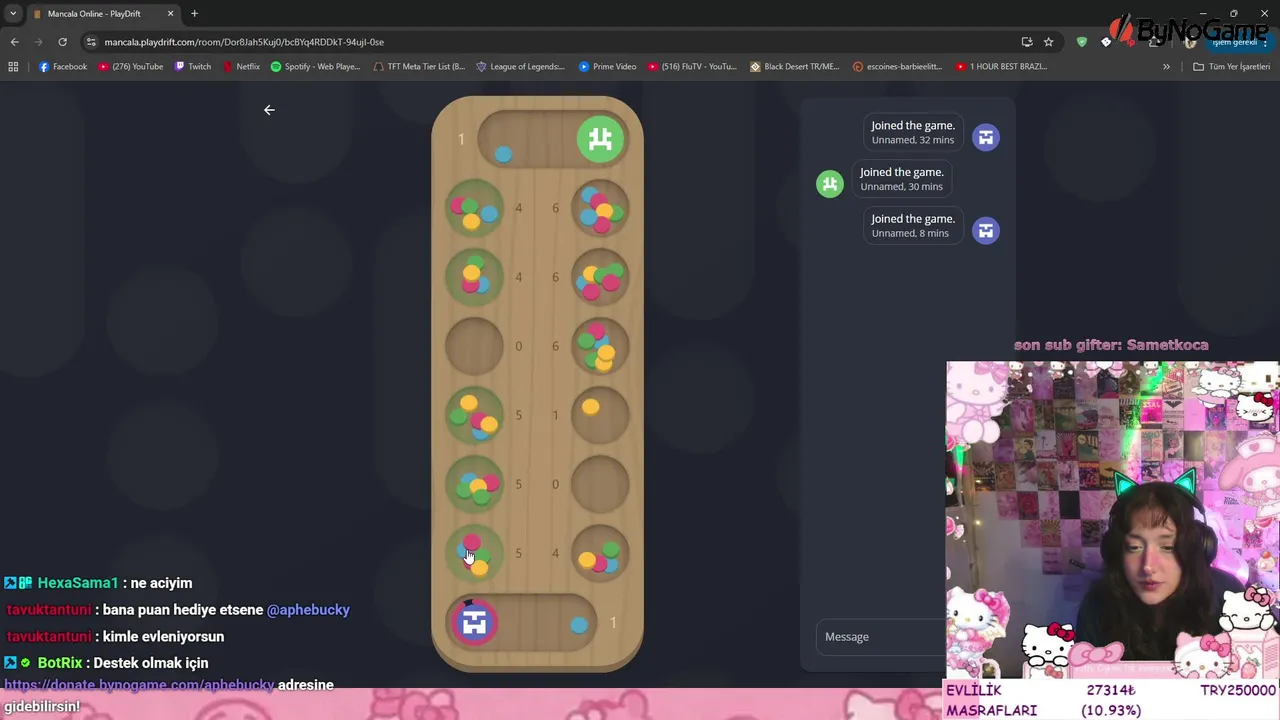Image resolution: width=1280 pixels, height=720 pixels.
Task: Choose the left pit opposite the empty right pit
Action: 474,484
